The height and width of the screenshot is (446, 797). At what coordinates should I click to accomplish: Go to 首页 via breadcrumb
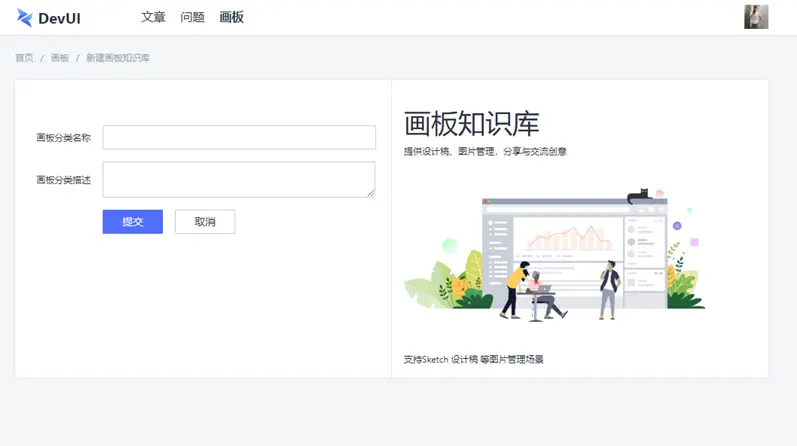(24, 58)
